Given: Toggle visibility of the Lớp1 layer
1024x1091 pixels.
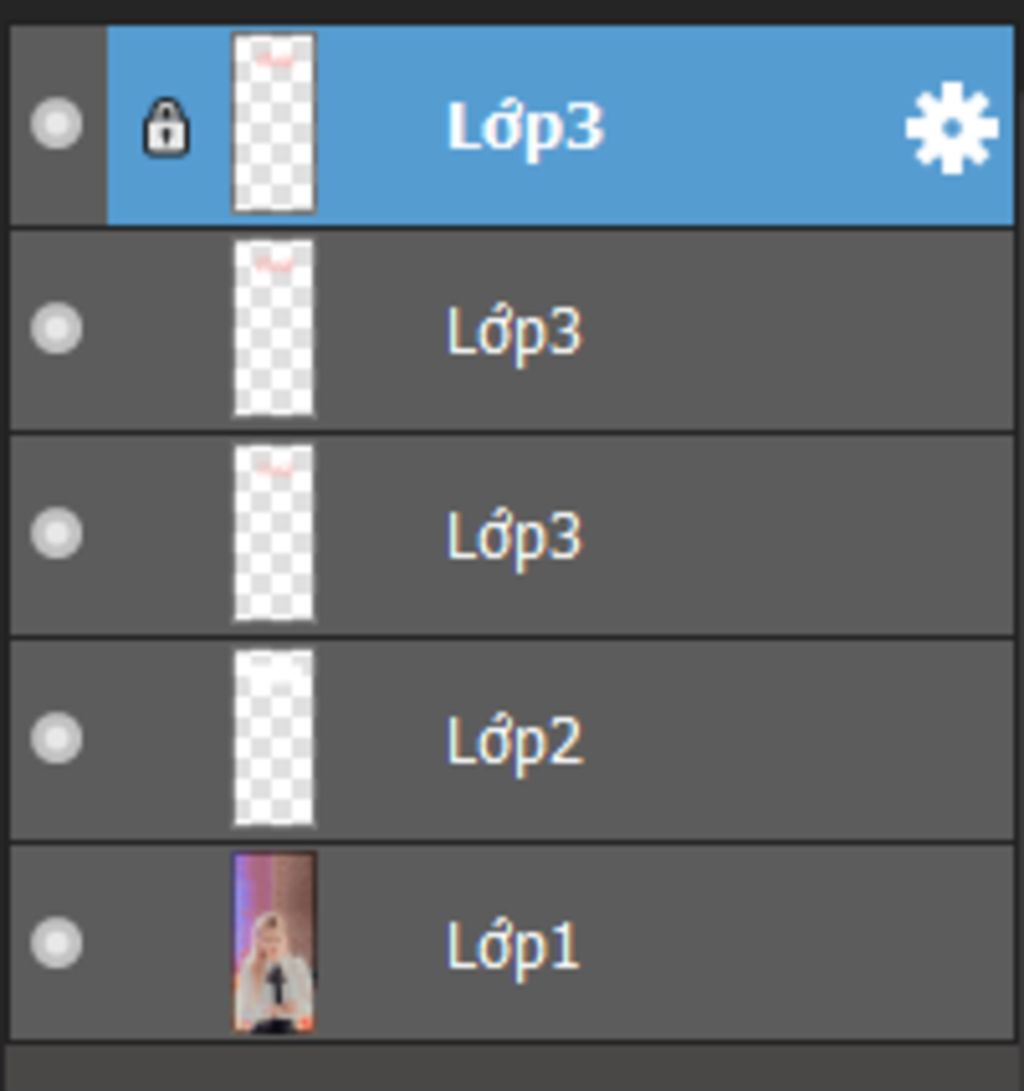Looking at the screenshot, I should [x=56, y=943].
